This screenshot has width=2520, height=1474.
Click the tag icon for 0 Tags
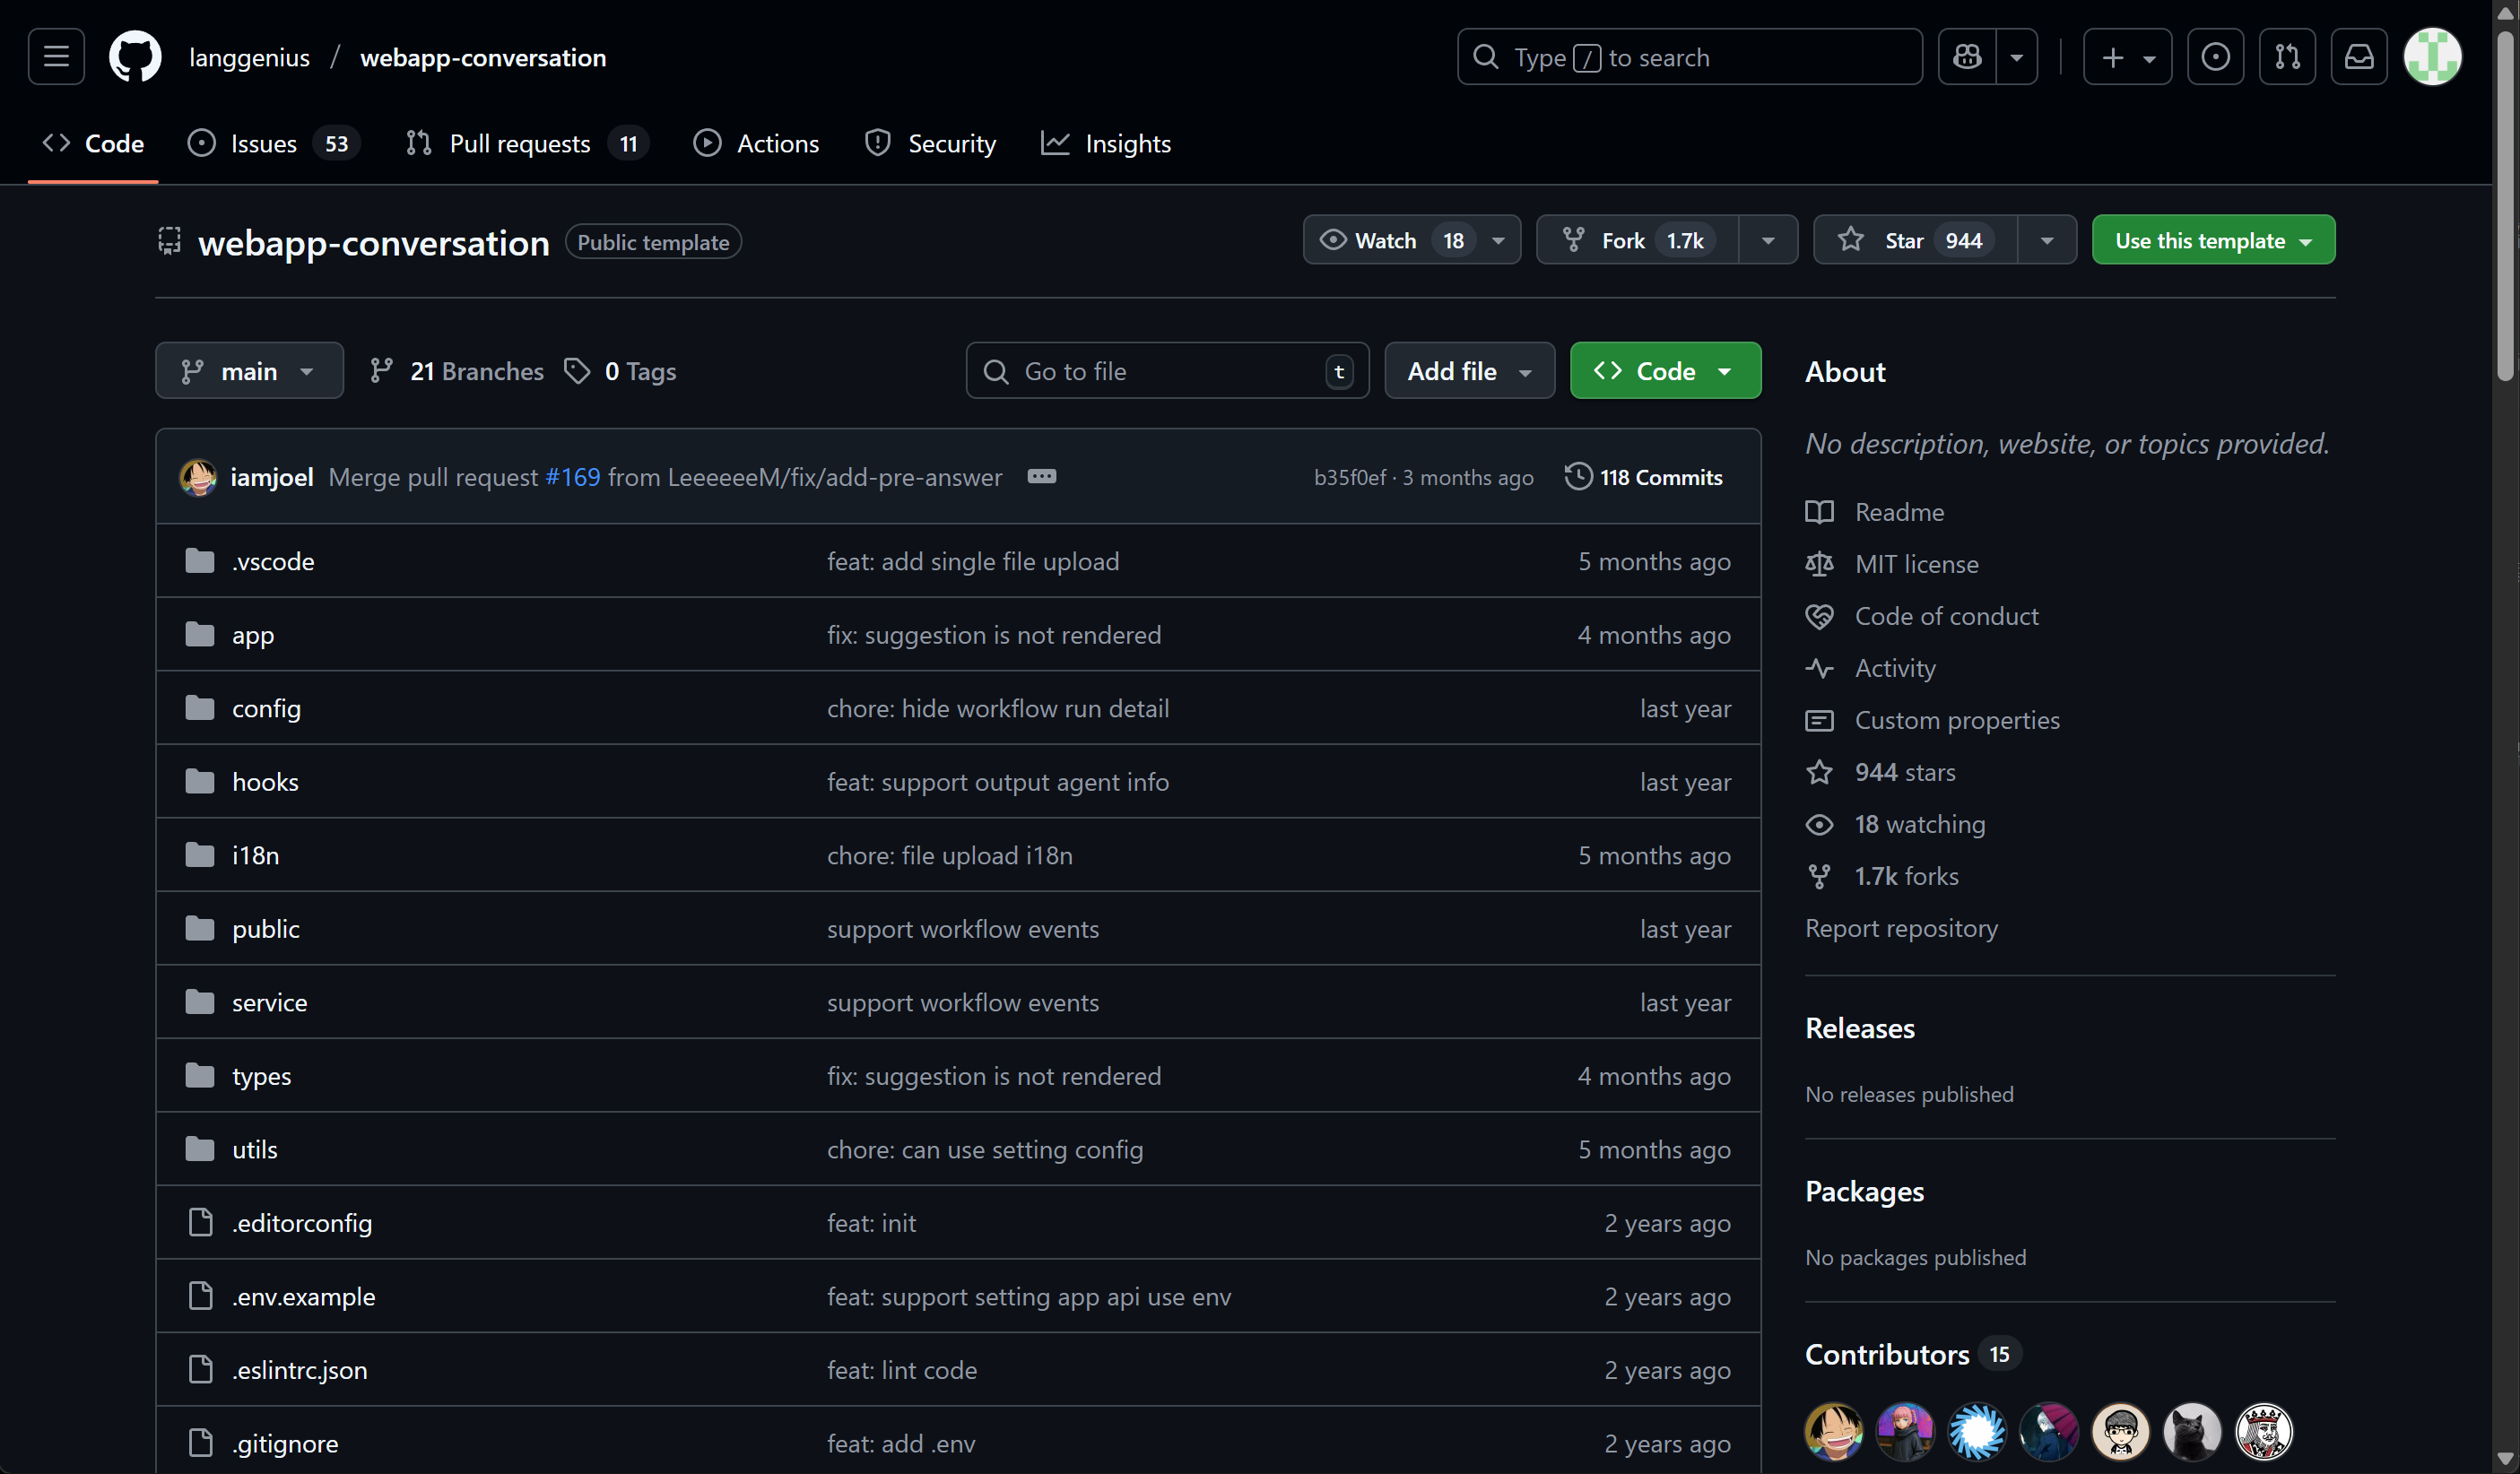point(577,371)
